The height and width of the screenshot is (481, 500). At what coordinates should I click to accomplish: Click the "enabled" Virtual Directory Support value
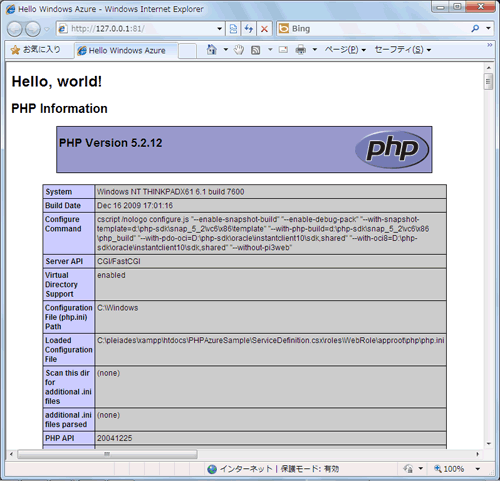tap(111, 275)
